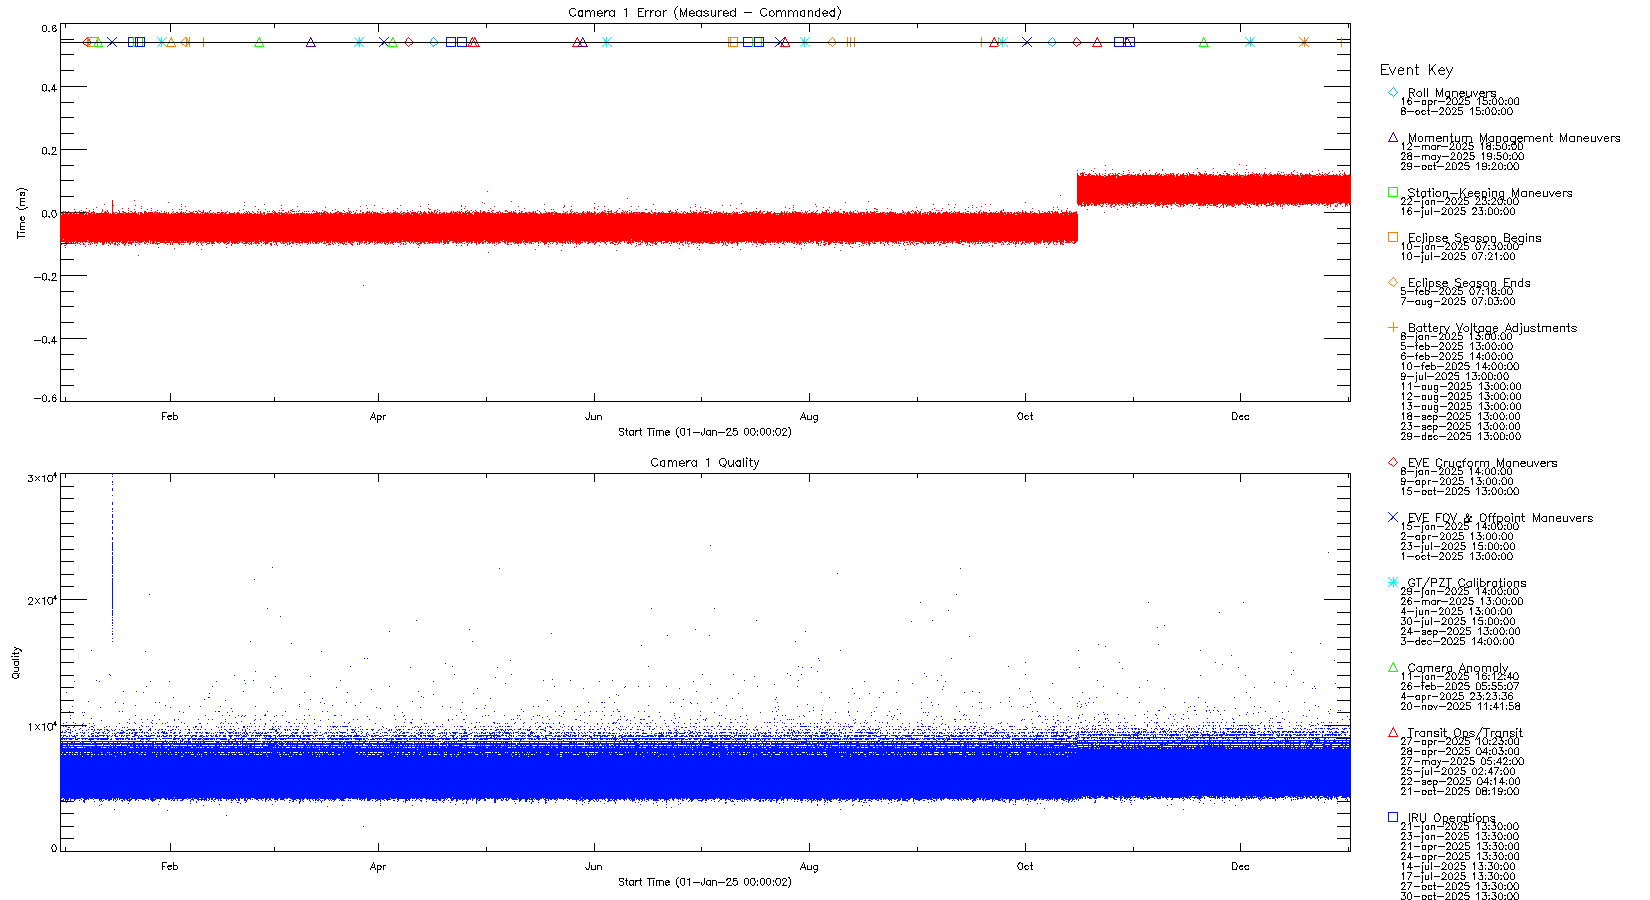
Task: Select the orange square Eclipse Season Begins icon
Action: (1393, 237)
